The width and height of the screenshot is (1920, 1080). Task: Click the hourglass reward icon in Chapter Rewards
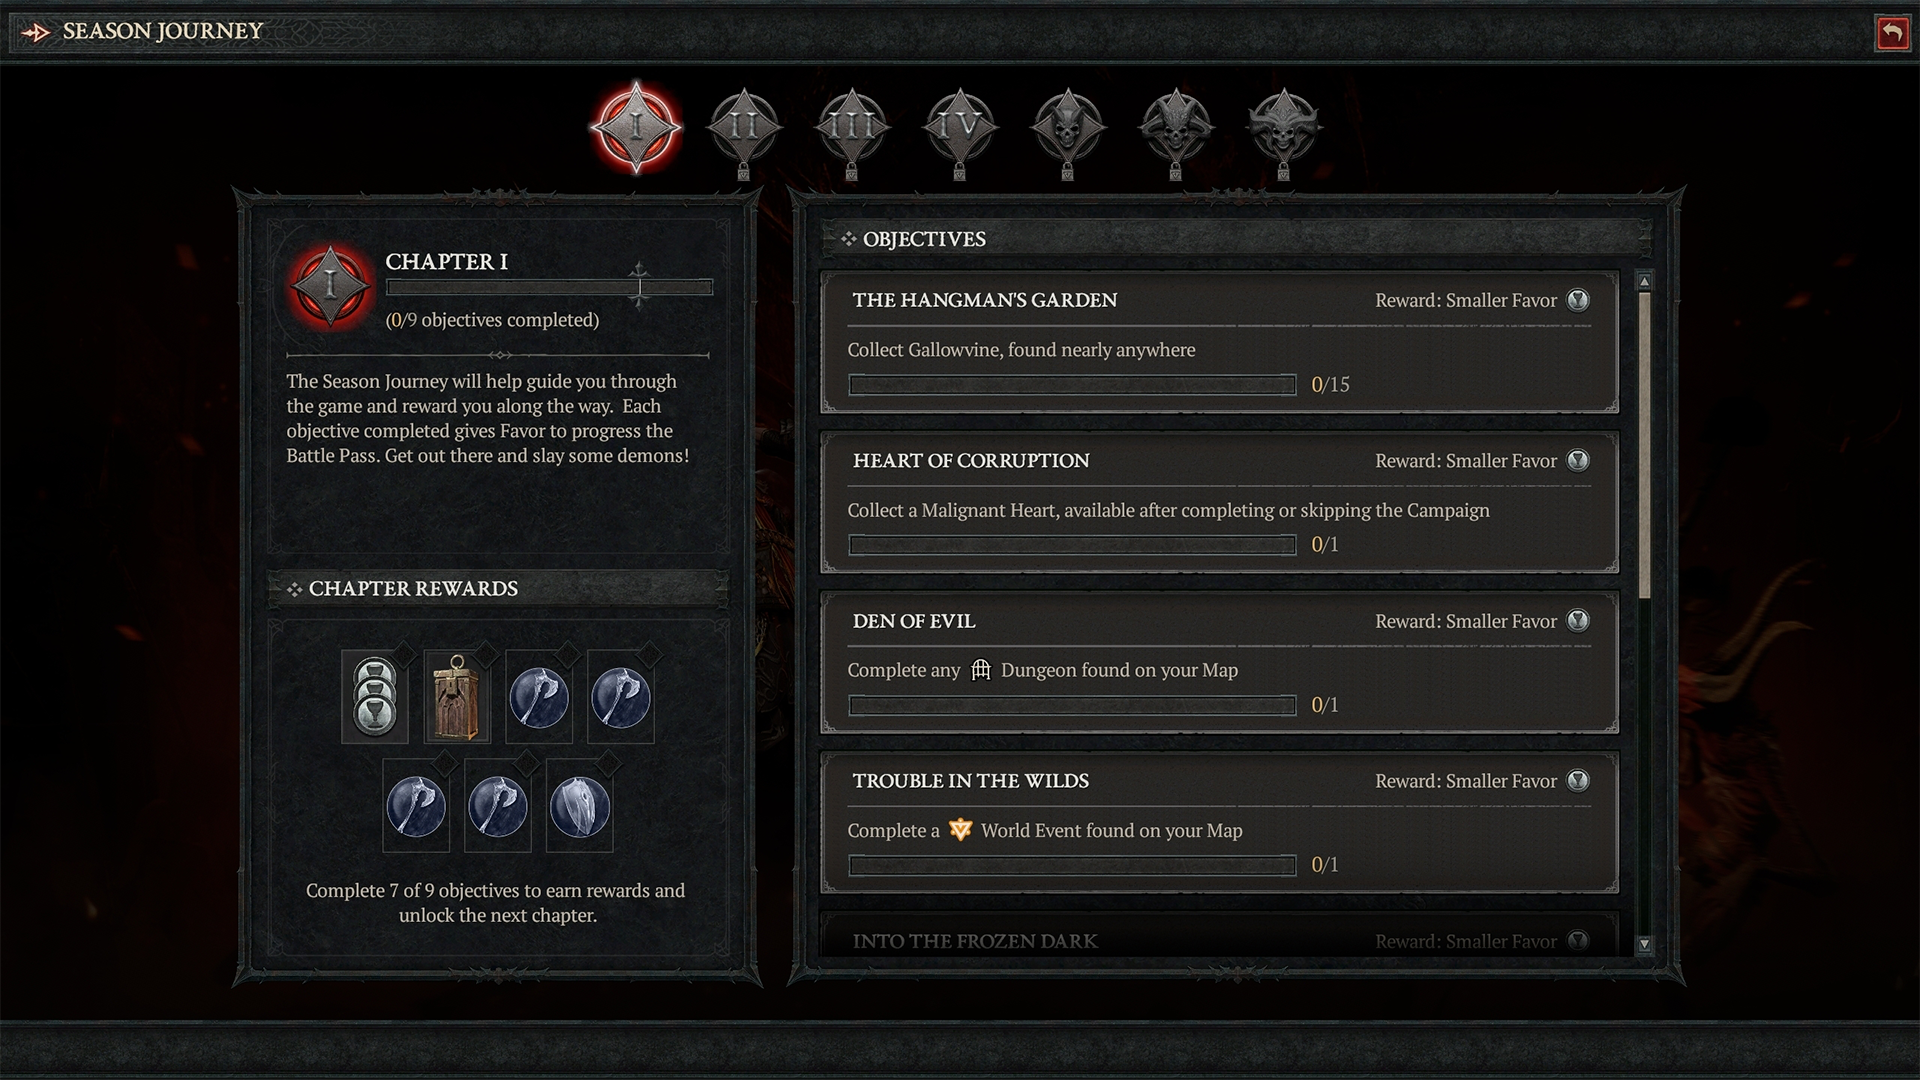pos(376,695)
